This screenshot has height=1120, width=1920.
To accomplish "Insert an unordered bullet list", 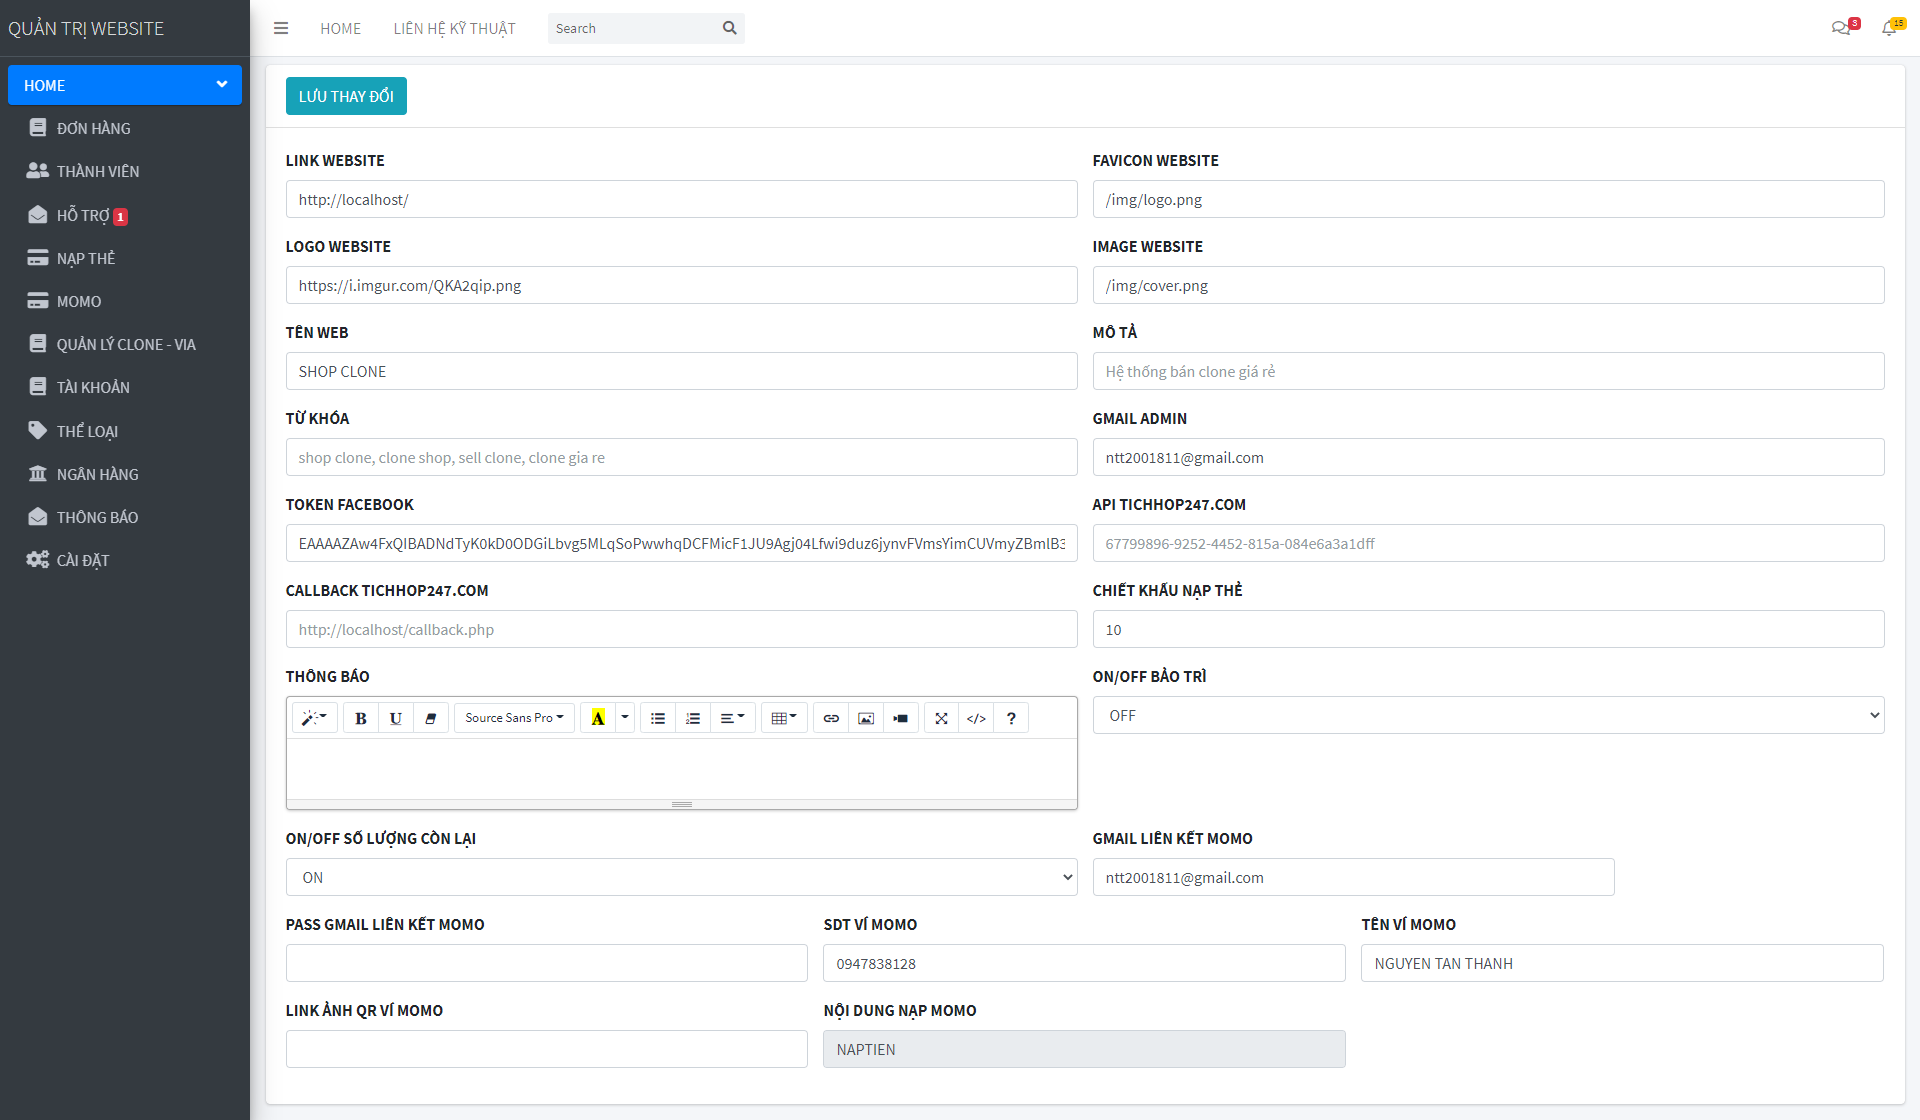I will [658, 718].
